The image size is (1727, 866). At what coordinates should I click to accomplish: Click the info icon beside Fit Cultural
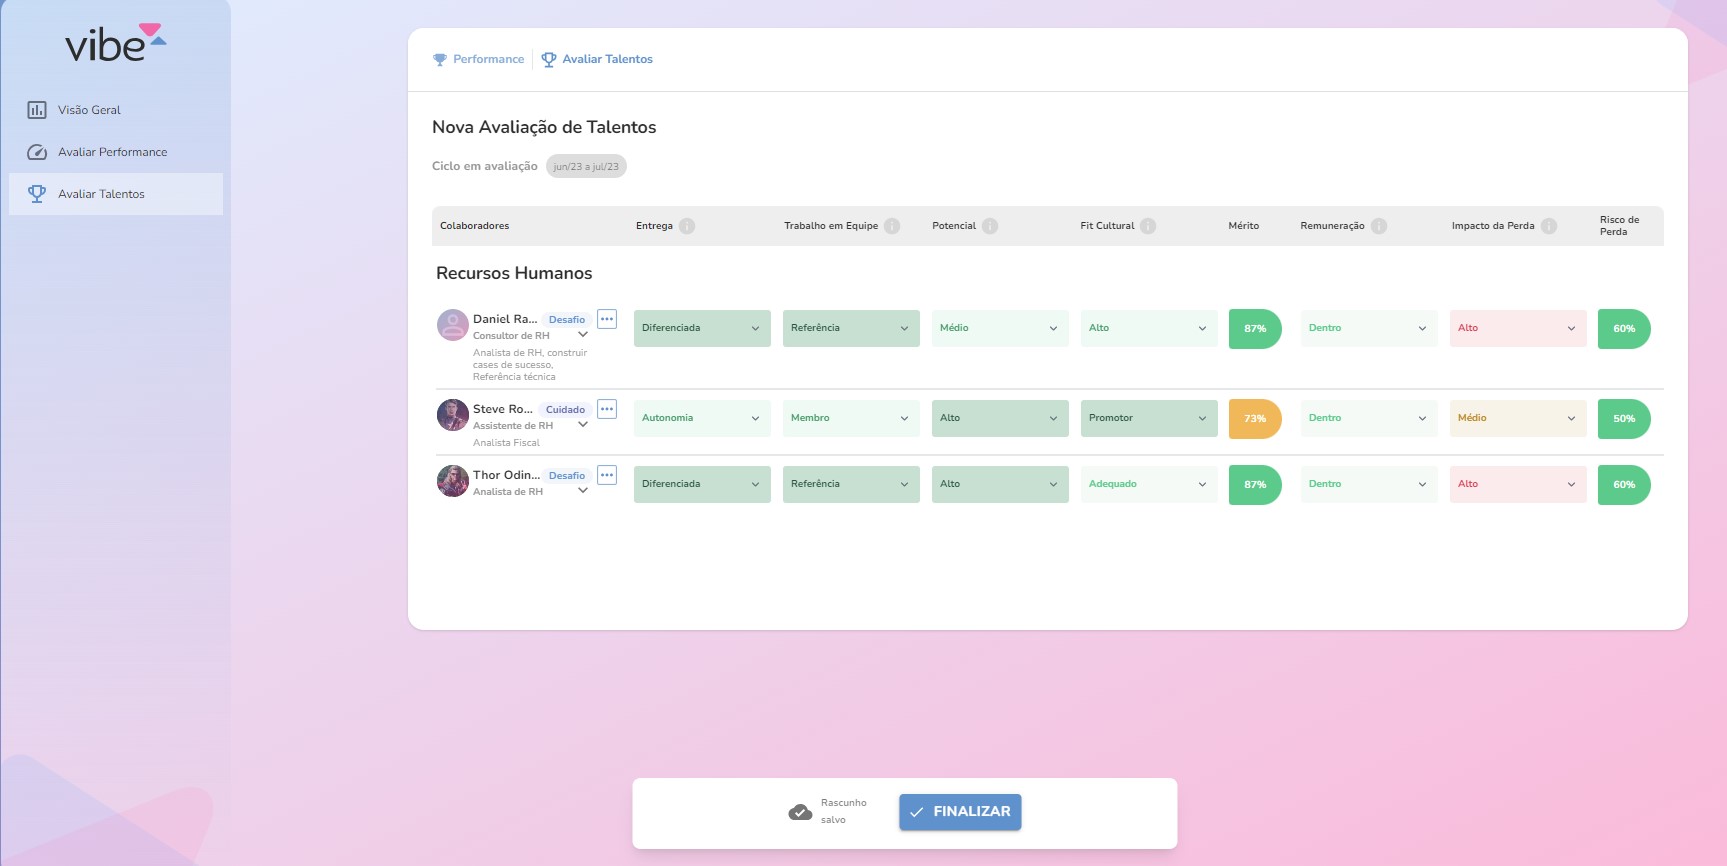(1148, 226)
